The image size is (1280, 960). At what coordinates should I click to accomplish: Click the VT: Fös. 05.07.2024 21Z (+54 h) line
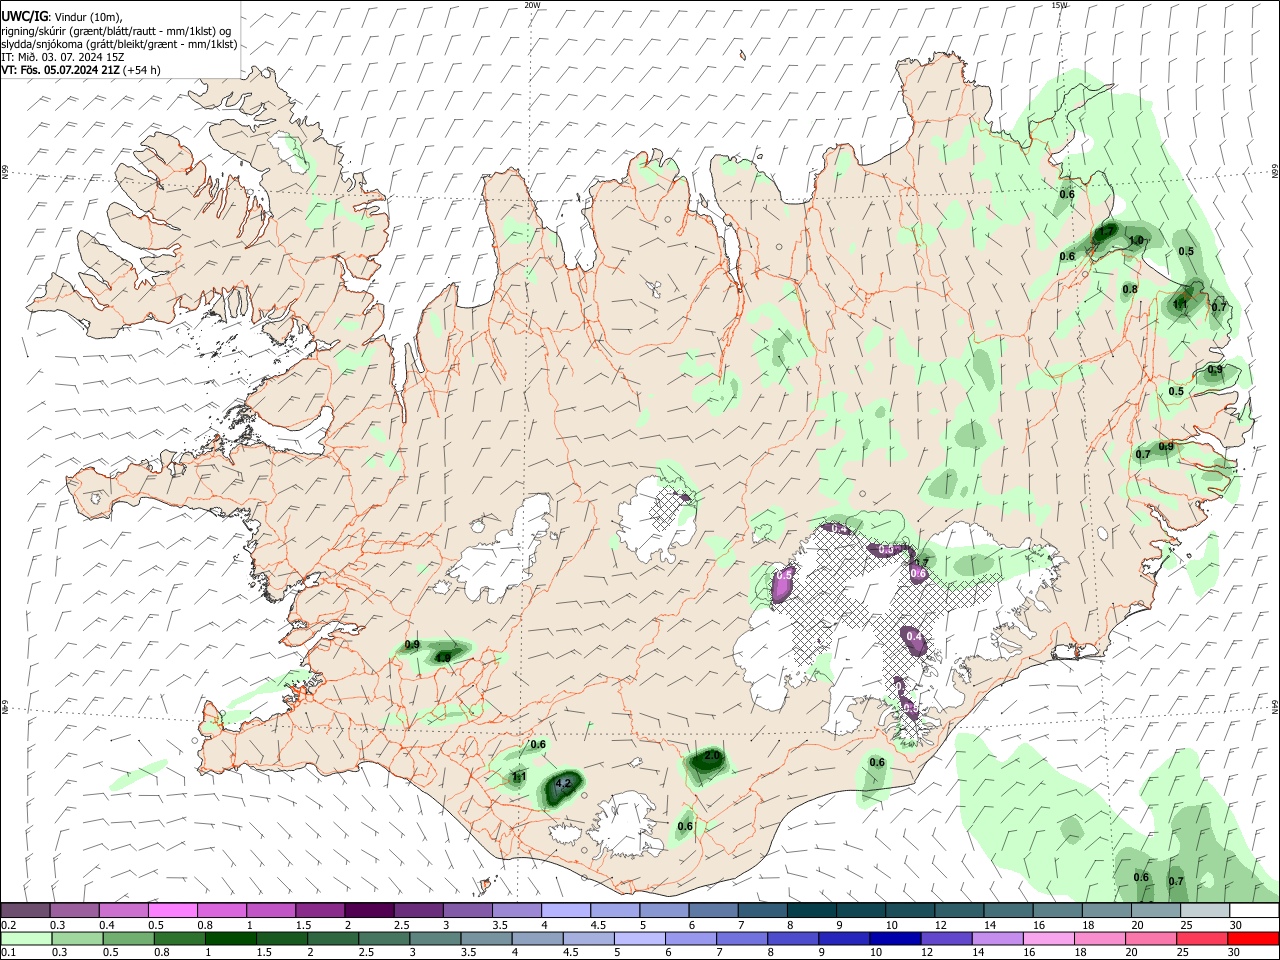click(x=80, y=70)
